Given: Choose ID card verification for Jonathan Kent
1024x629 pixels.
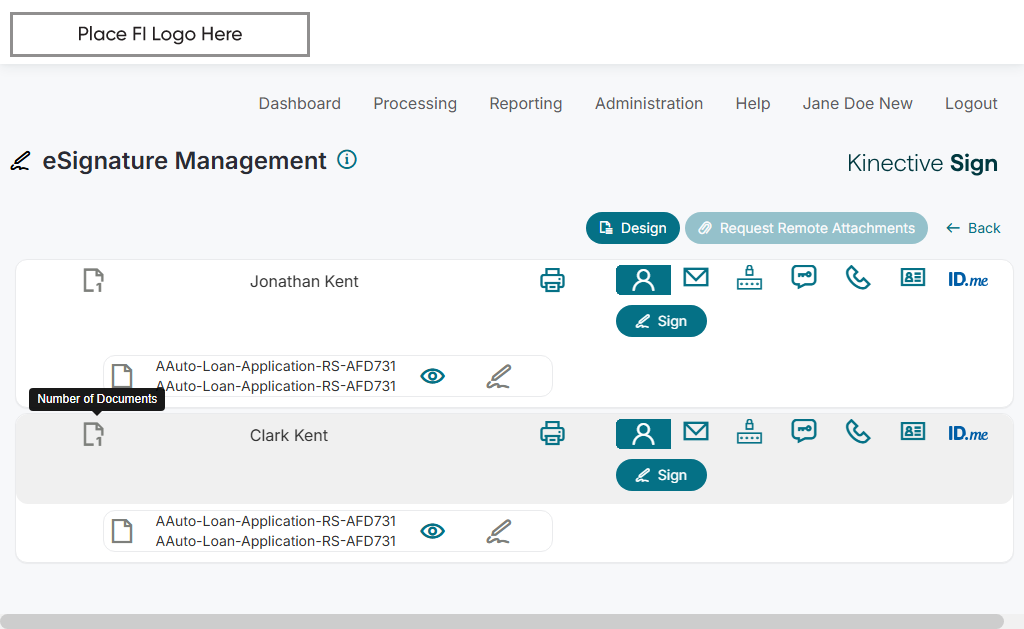Looking at the screenshot, I should (x=912, y=278).
